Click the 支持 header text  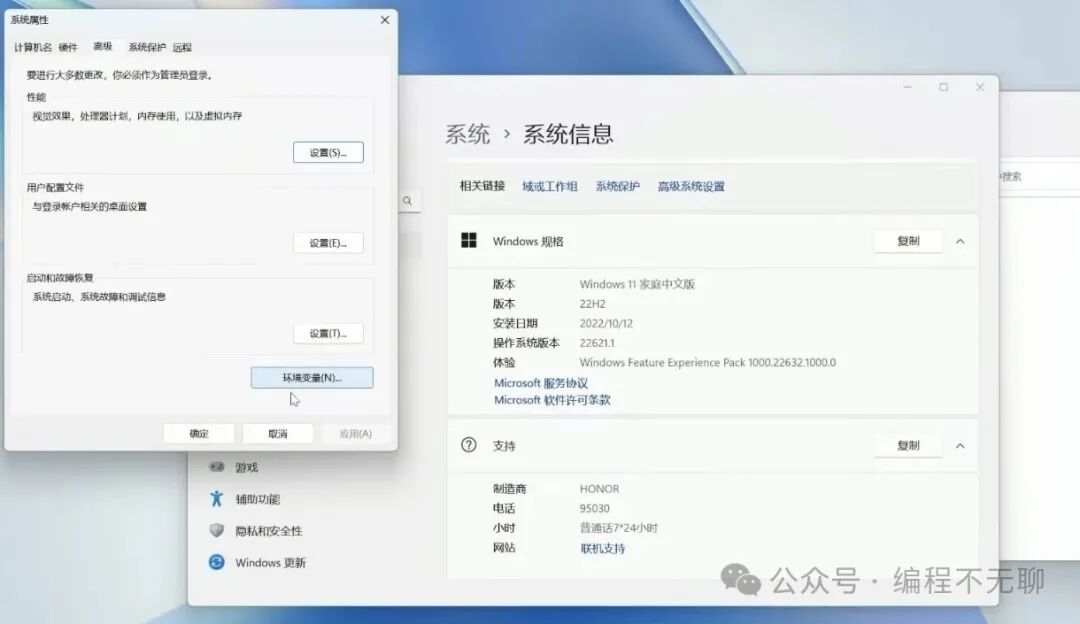[x=504, y=446]
